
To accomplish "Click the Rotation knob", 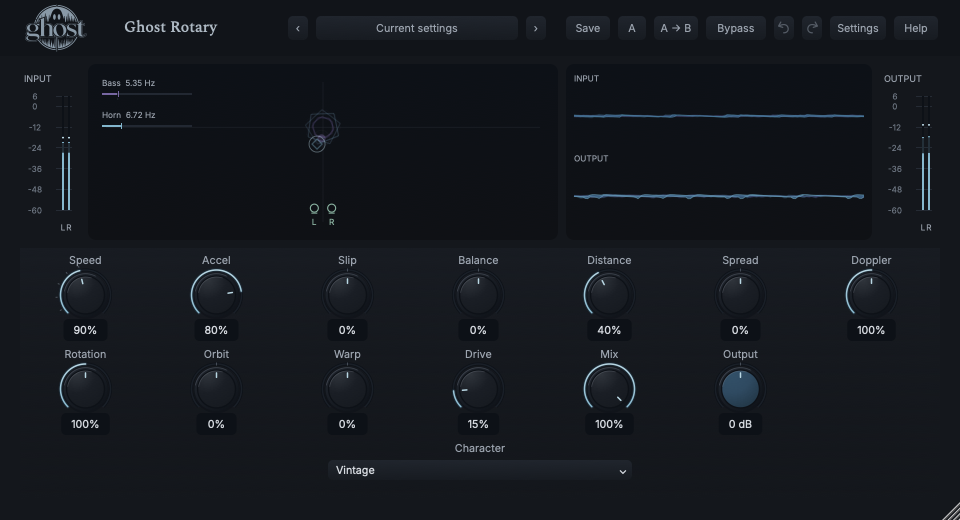I will click(x=85, y=389).
